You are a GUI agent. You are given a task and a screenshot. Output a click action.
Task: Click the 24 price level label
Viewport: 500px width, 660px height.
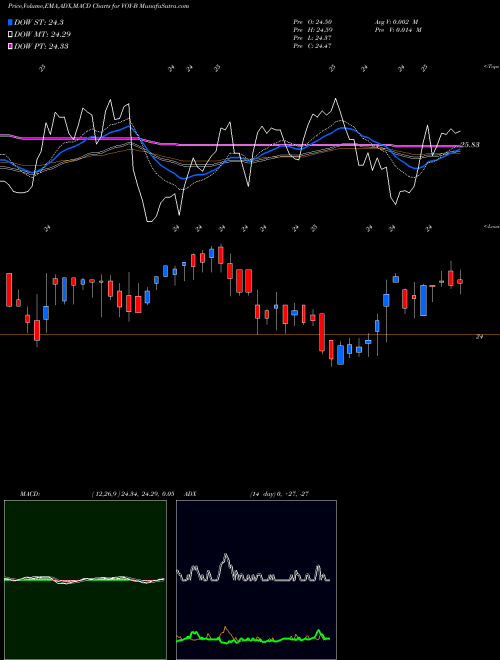point(479,337)
